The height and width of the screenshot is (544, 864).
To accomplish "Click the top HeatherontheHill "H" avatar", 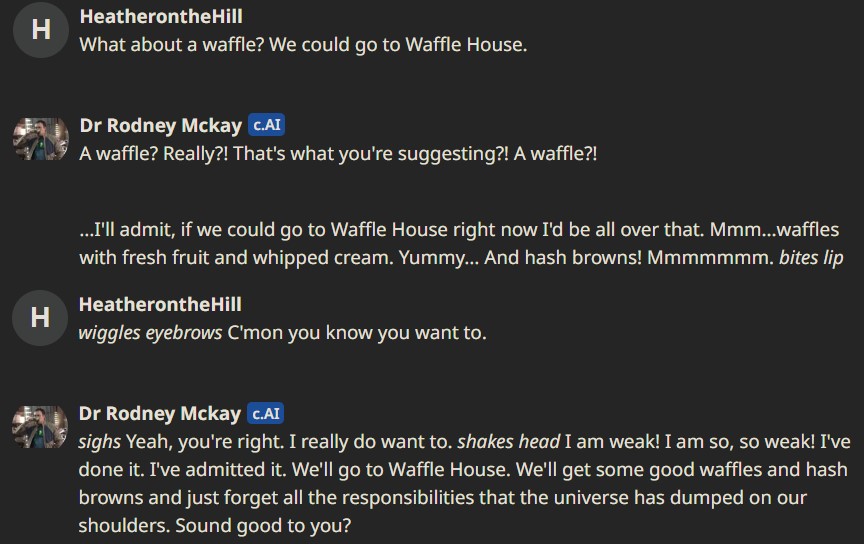I will (41, 30).
